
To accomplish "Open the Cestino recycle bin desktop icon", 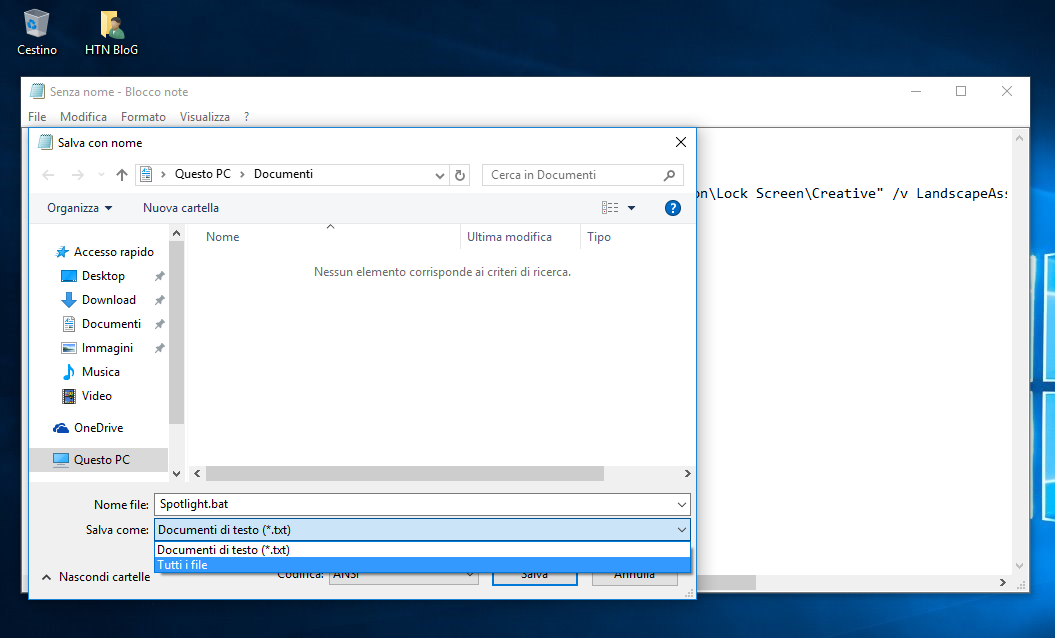I will (x=36, y=32).
